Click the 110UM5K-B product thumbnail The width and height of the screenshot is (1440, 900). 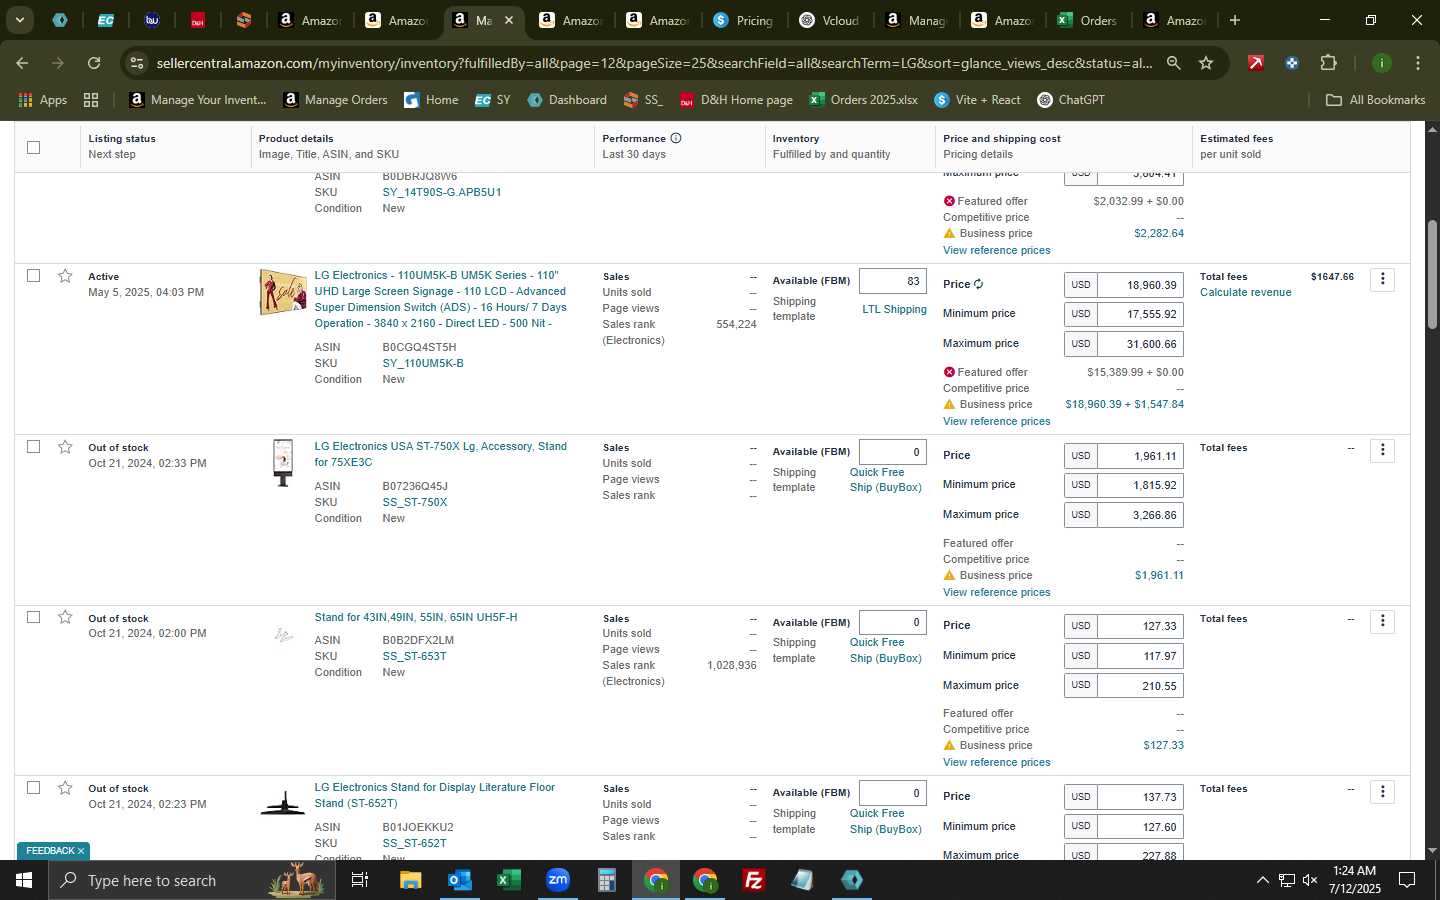point(282,292)
